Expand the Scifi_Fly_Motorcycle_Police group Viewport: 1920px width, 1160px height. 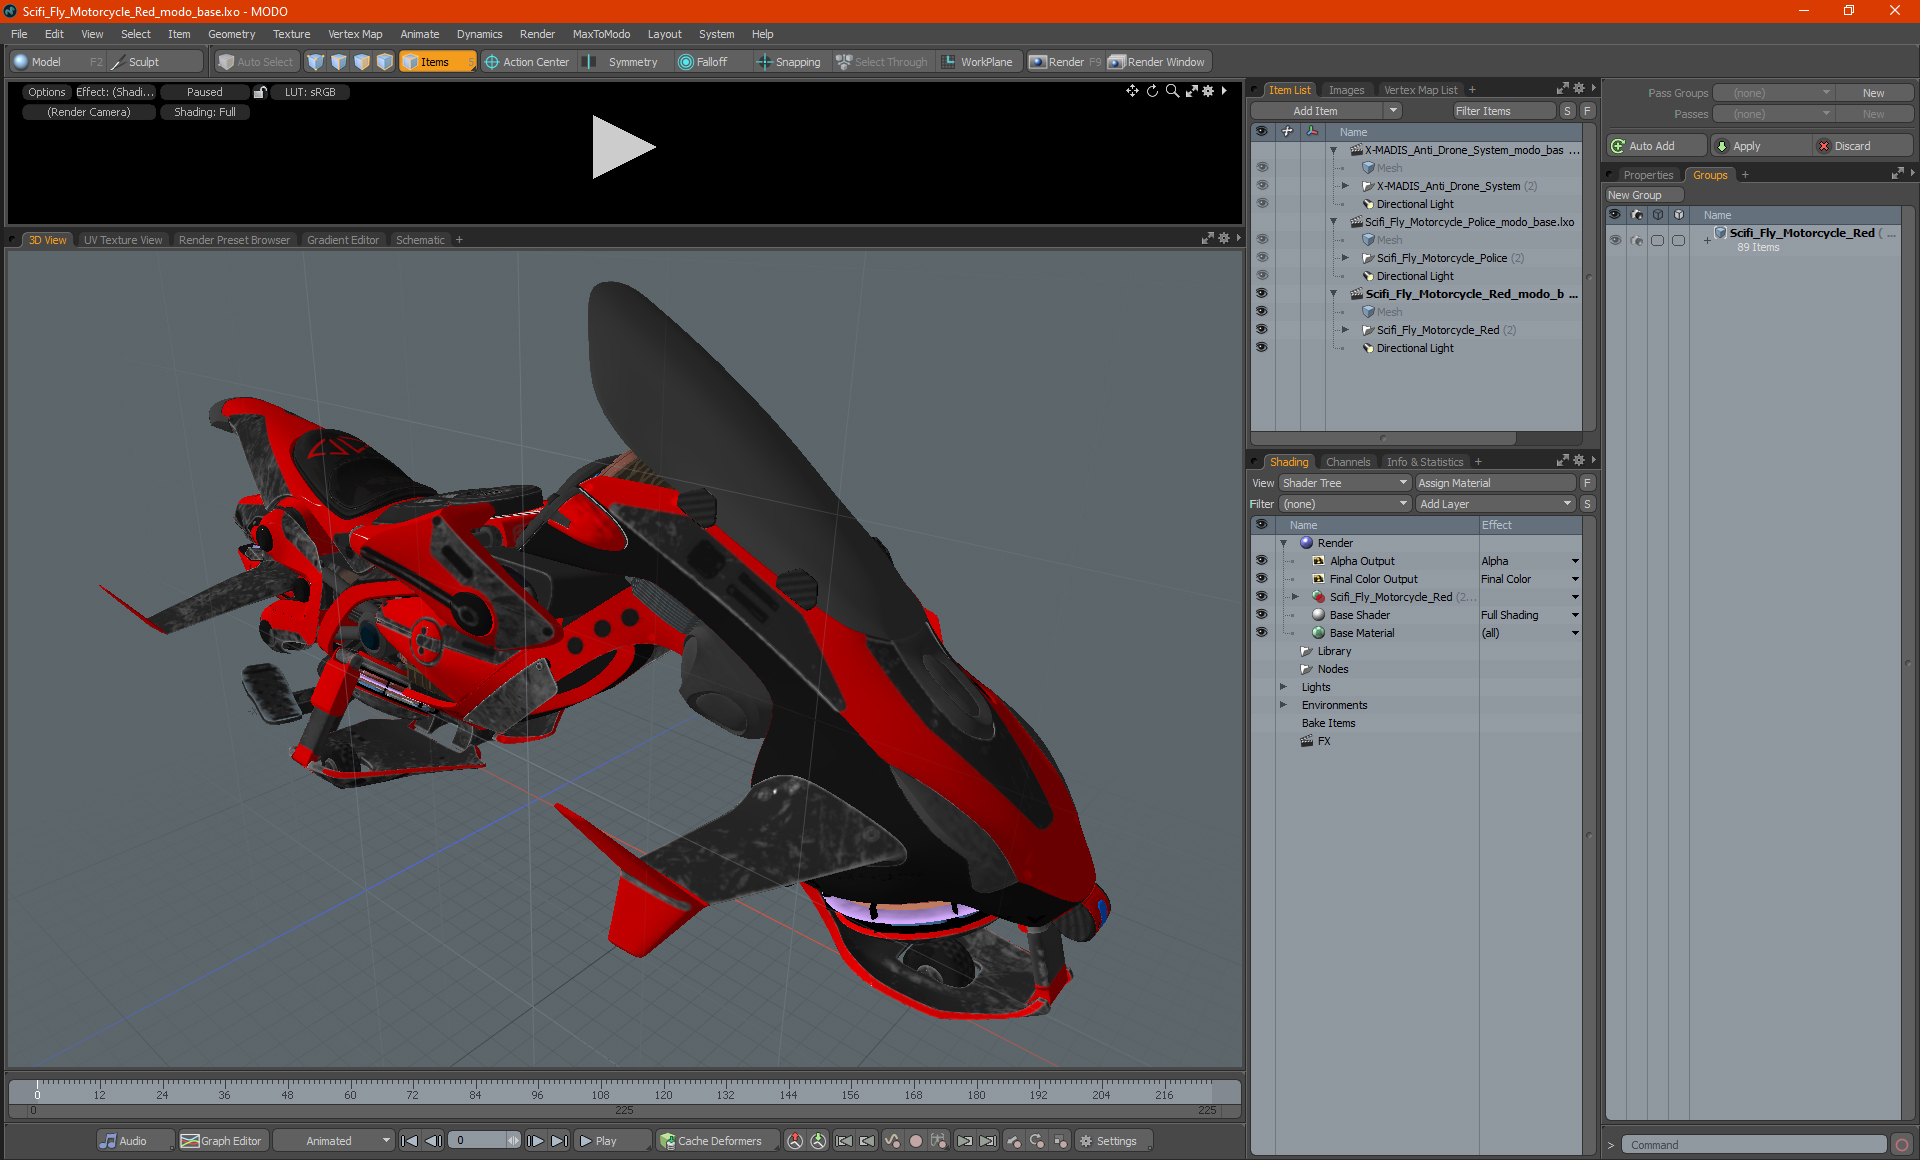1345,258
